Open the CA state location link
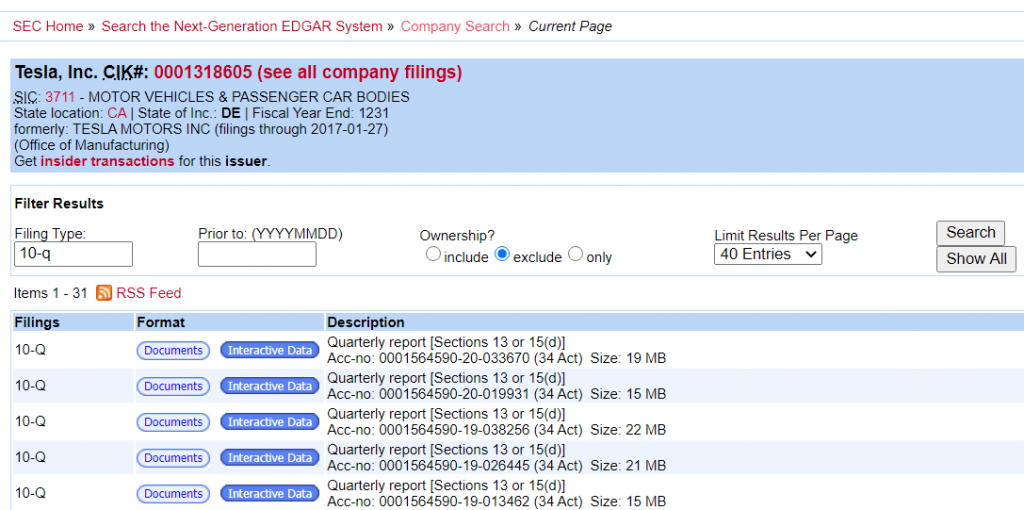 [x=117, y=113]
